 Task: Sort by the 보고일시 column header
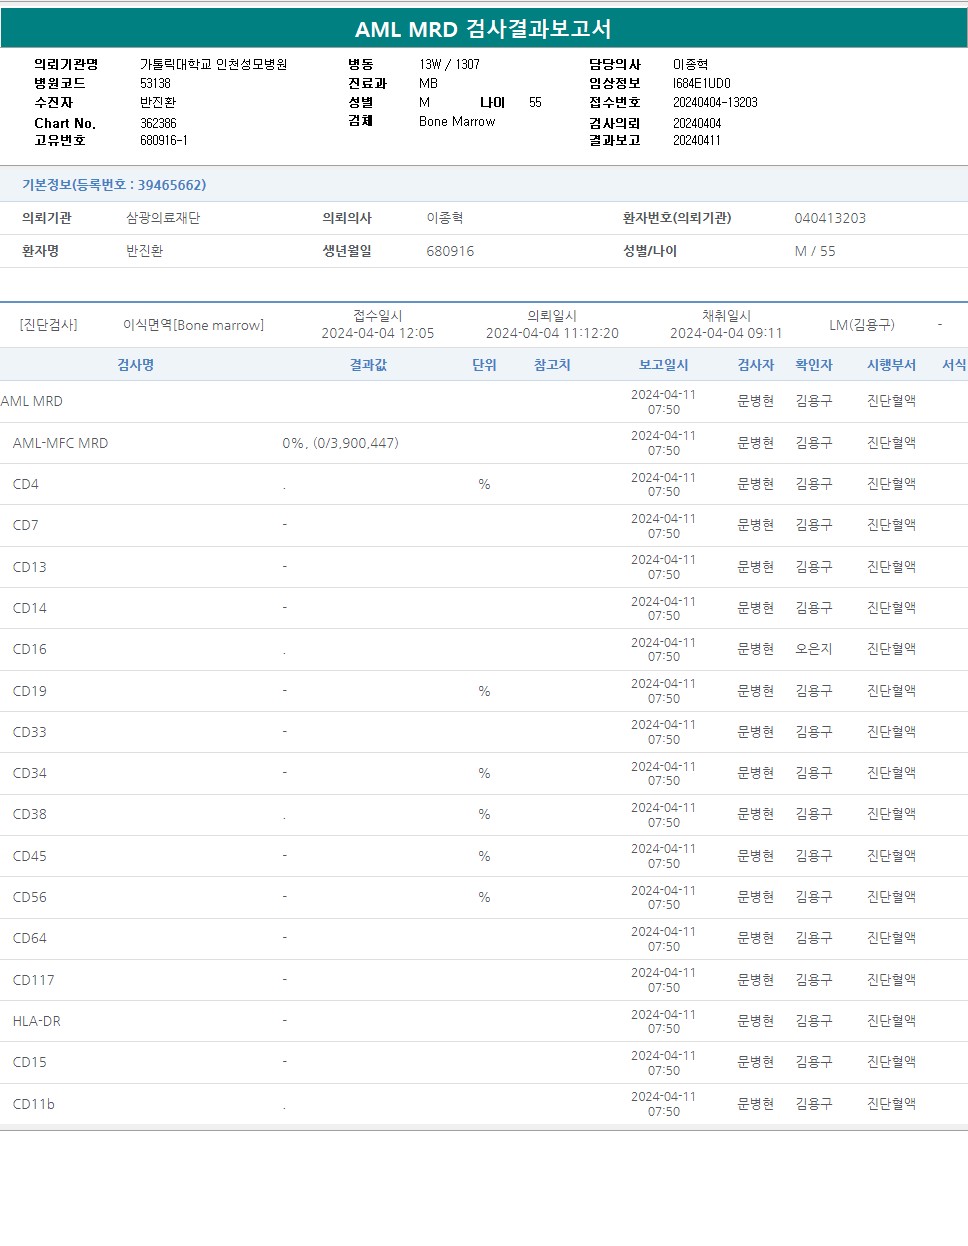pos(663,365)
